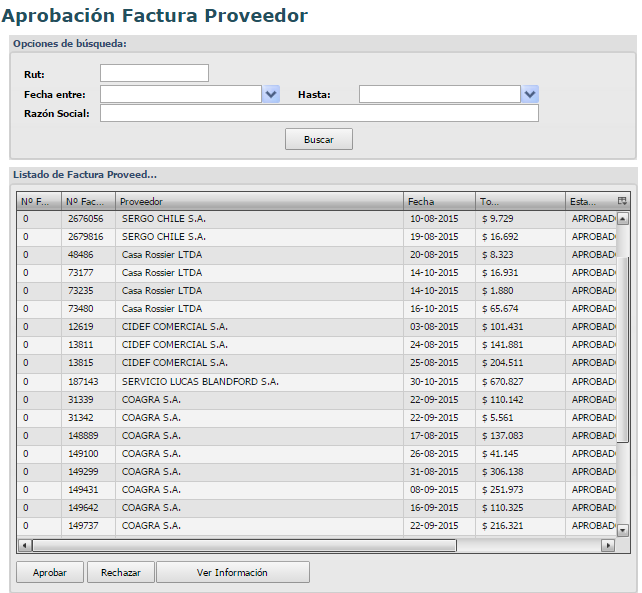642x593 pixels.
Task: Click the Aprobar button
Action: [x=50, y=573]
